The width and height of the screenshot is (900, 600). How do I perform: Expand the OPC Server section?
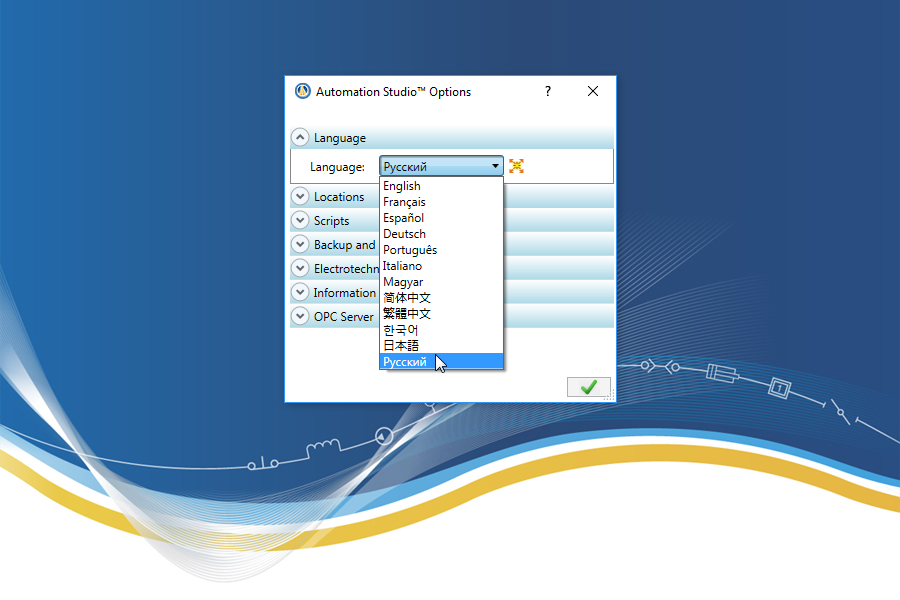[x=300, y=316]
